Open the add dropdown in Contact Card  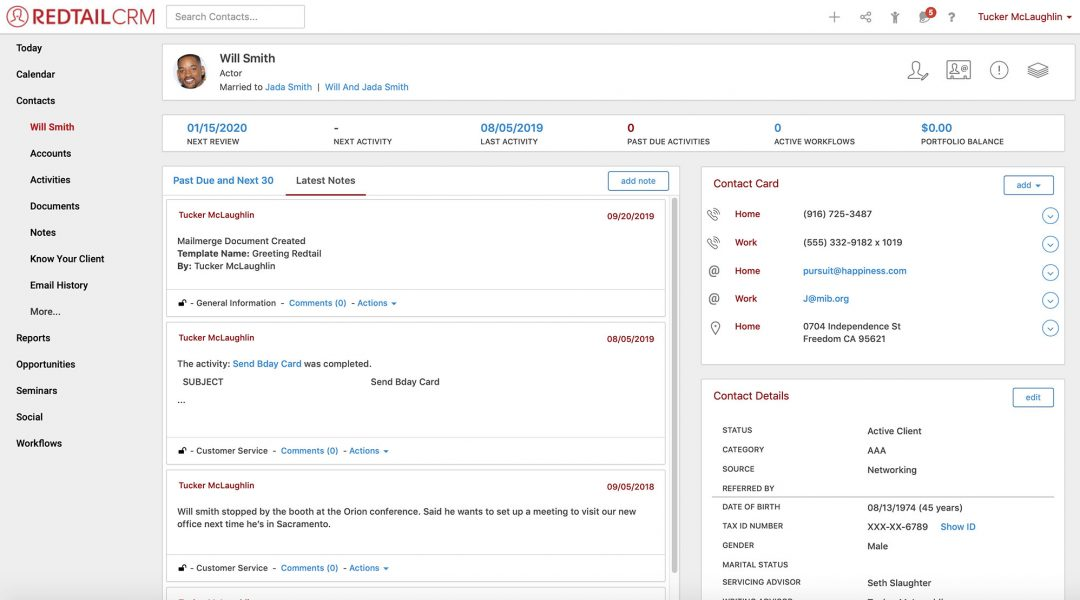pos(1028,185)
